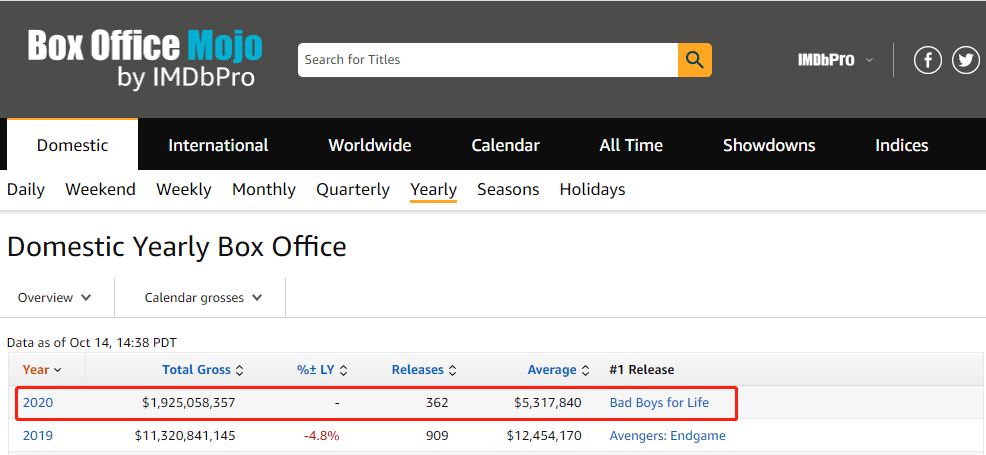The height and width of the screenshot is (455, 986).
Task: Click the orange search magnifier button
Action: [694, 60]
